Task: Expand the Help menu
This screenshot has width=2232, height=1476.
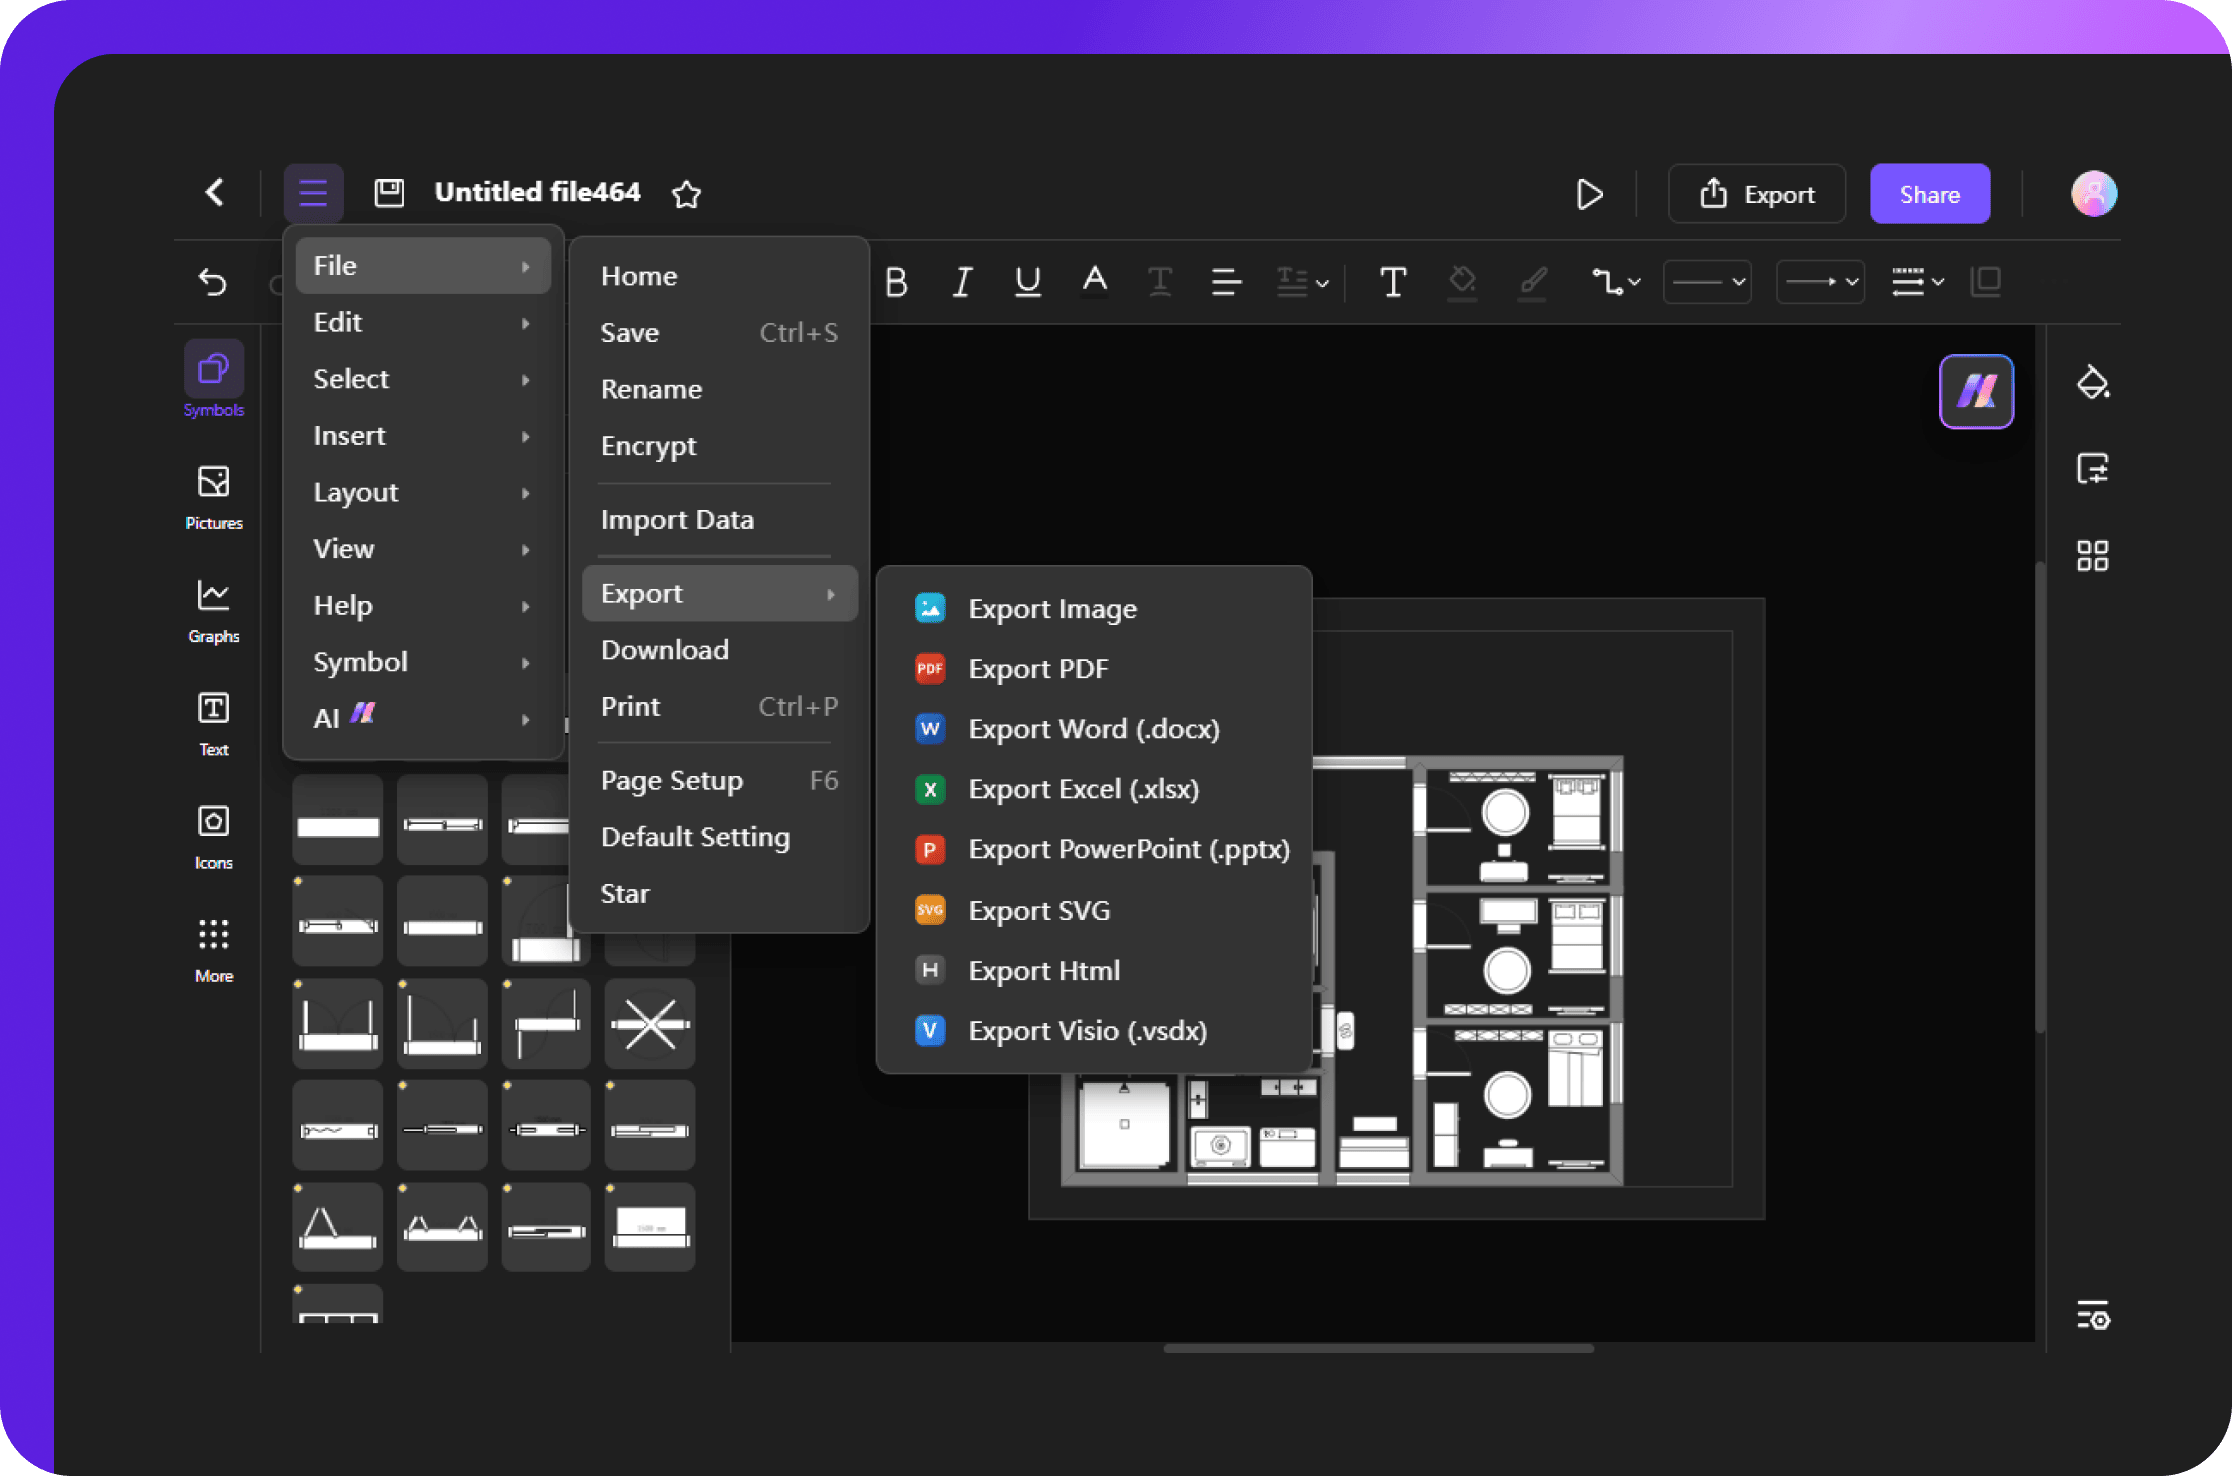Action: point(423,606)
